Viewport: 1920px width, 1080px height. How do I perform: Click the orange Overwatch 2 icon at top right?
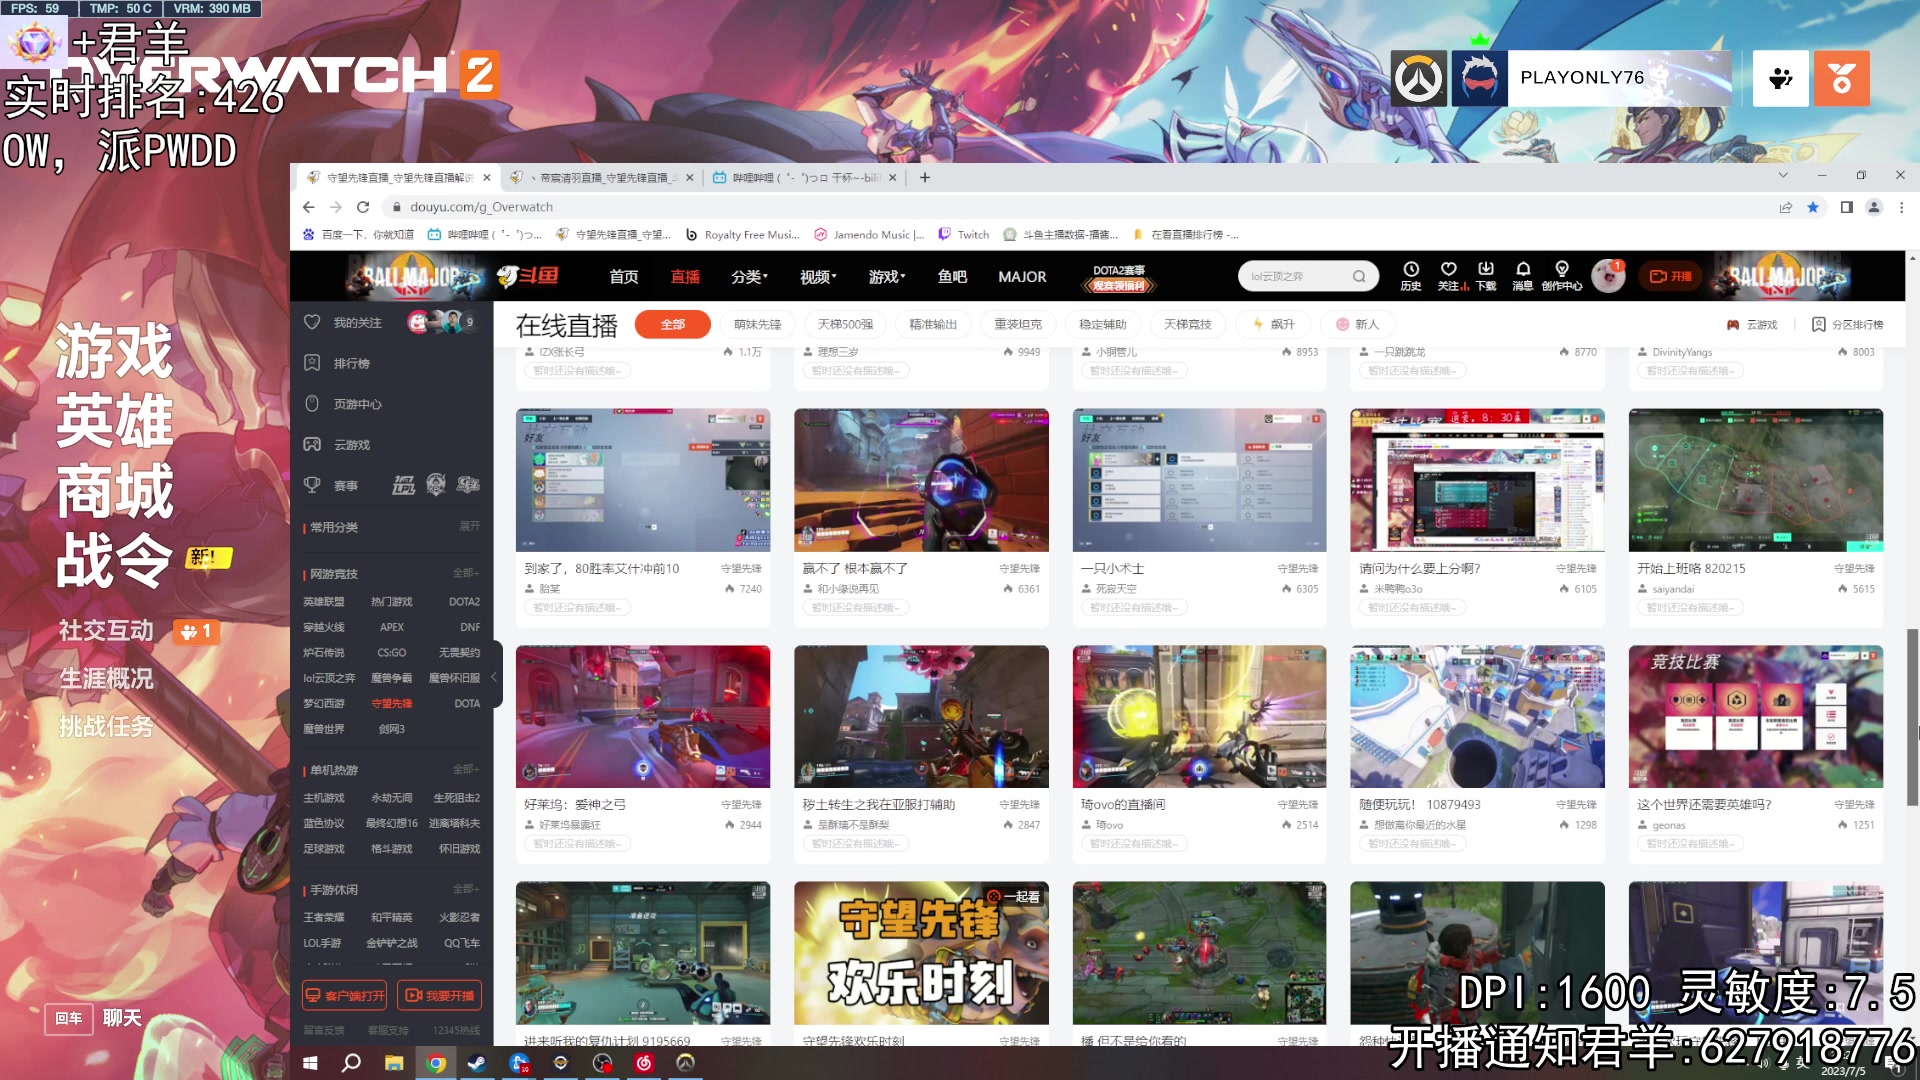(1842, 78)
